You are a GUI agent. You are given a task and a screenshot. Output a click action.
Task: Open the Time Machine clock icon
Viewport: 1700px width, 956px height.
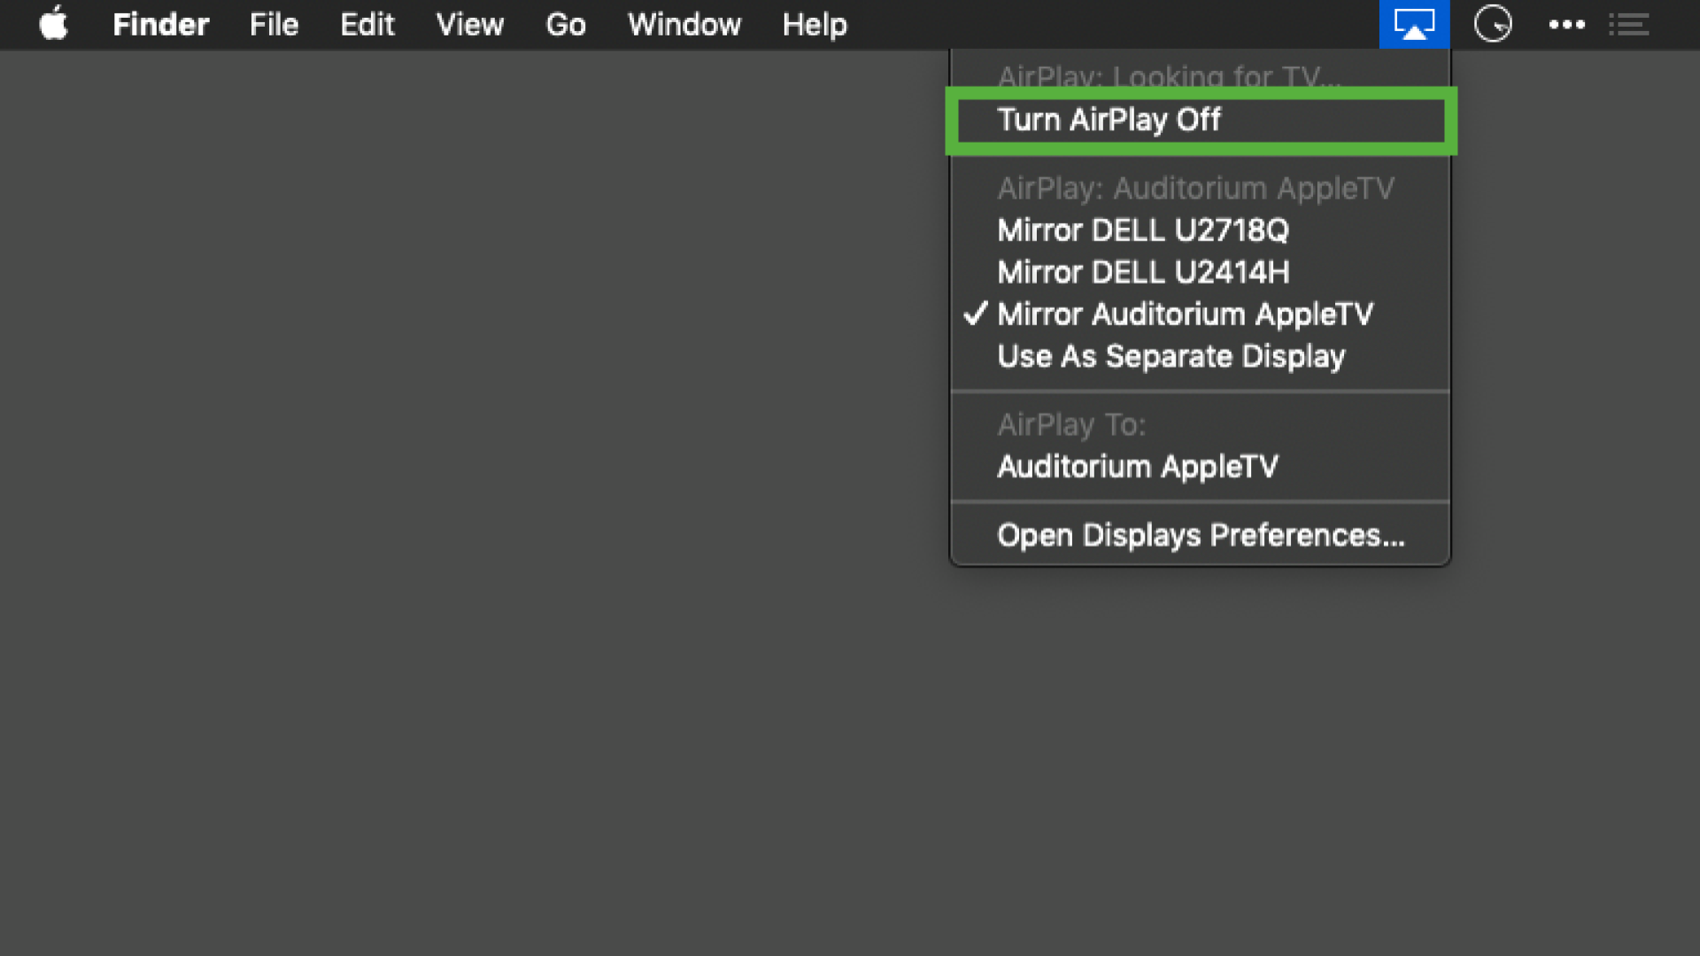click(1492, 24)
